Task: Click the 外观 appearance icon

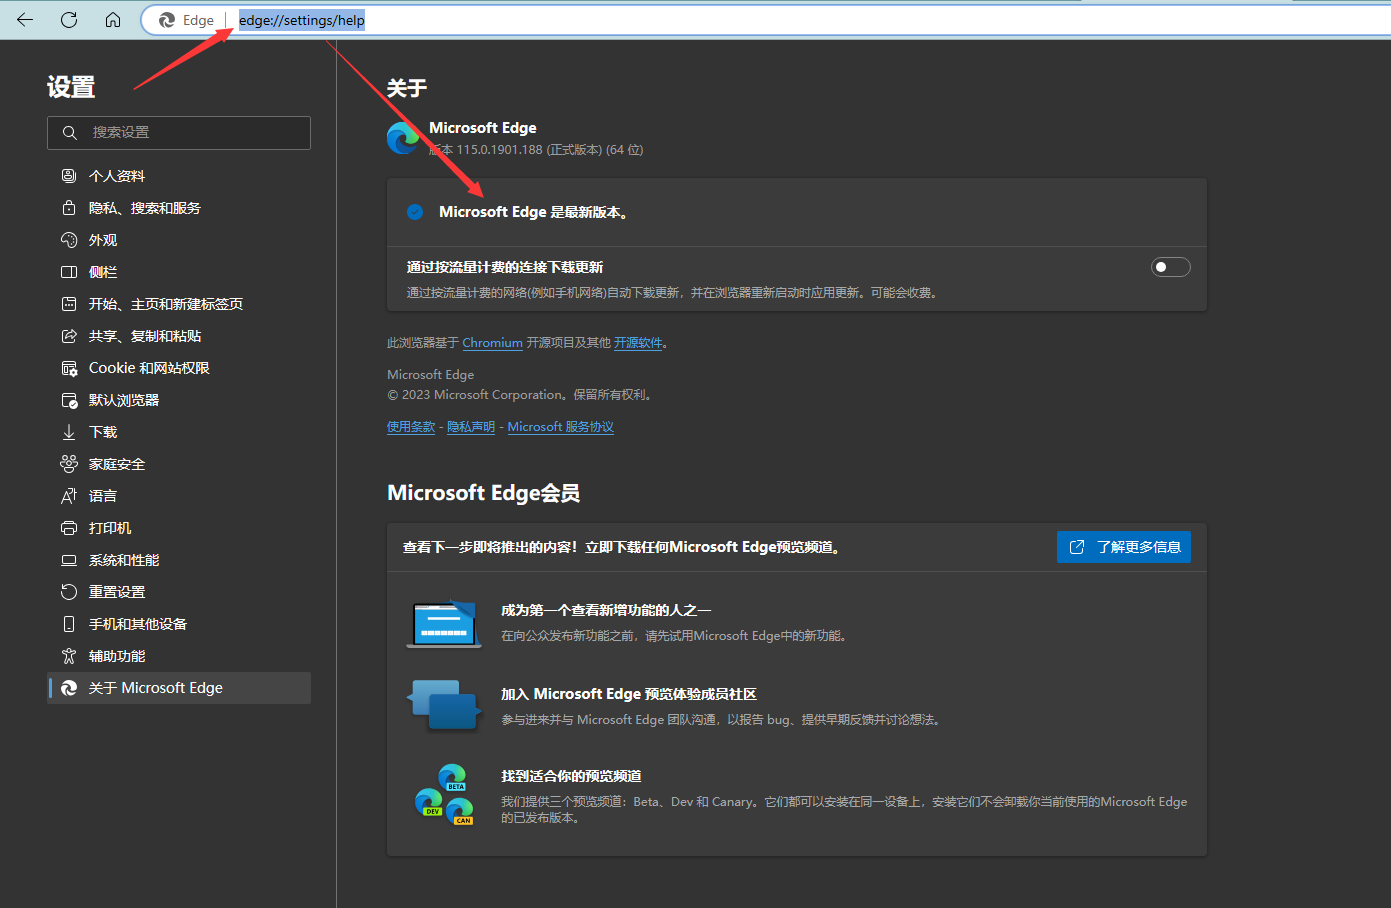Action: [x=69, y=240]
